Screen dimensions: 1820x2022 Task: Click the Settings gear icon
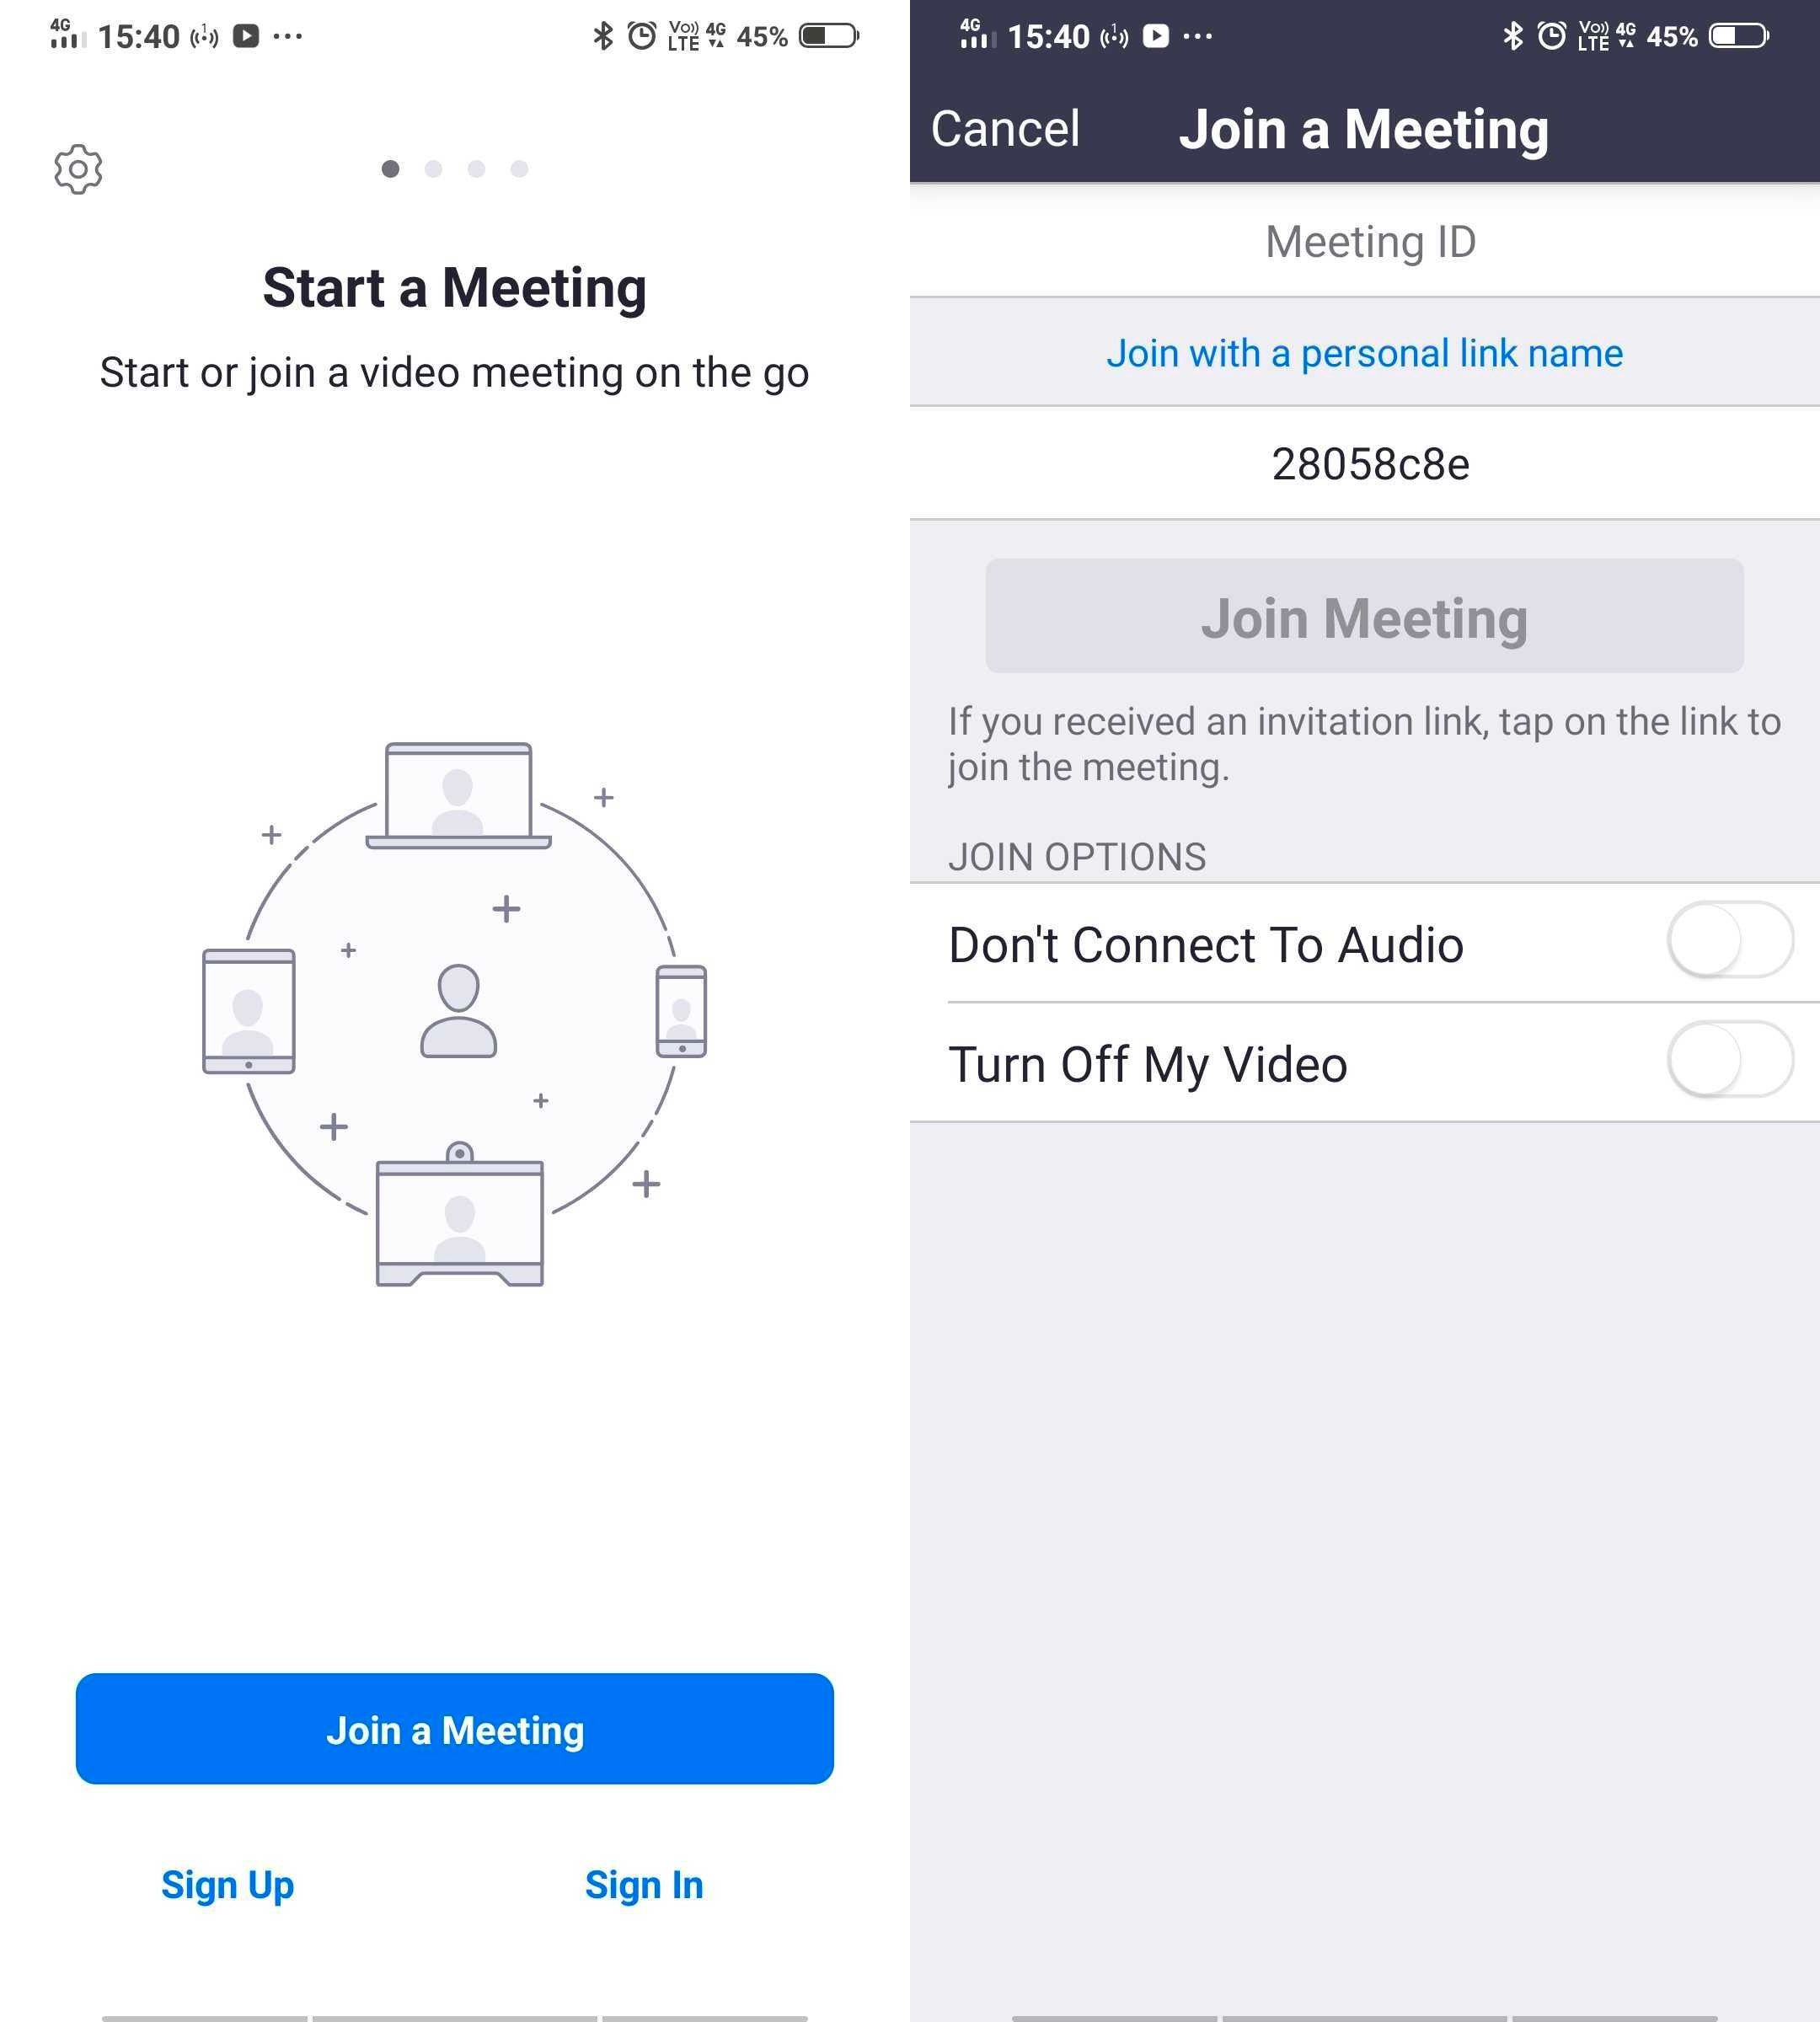pos(78,168)
